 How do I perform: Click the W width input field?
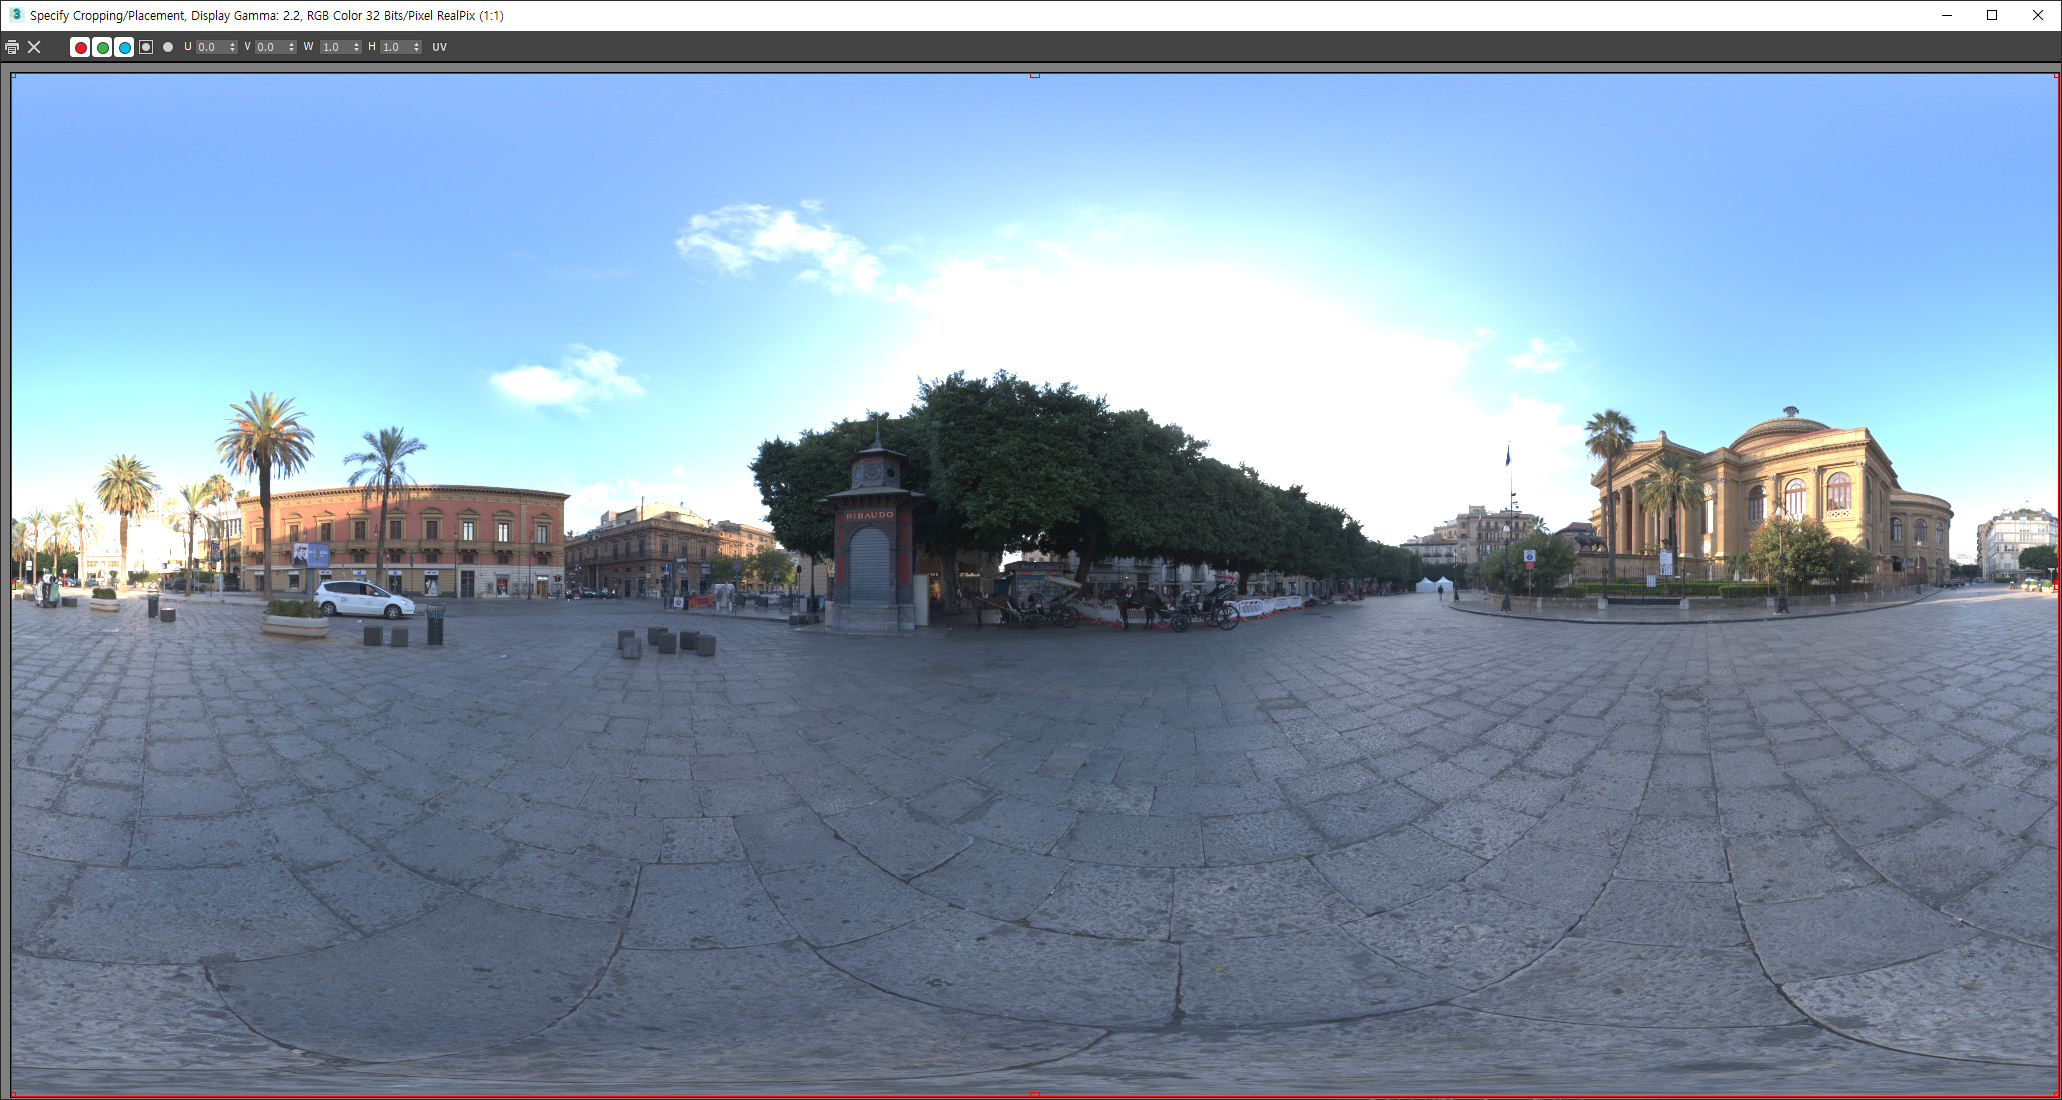[x=334, y=47]
